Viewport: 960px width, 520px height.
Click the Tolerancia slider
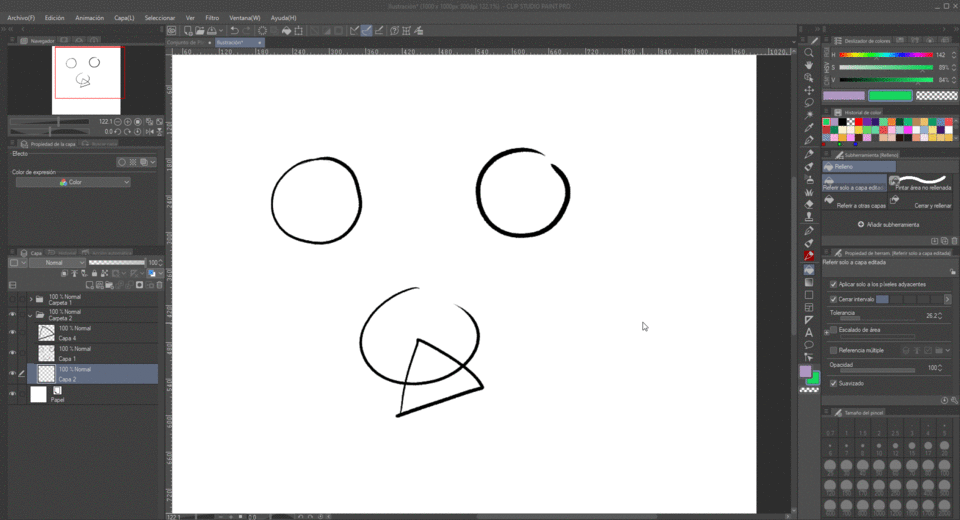[870, 321]
